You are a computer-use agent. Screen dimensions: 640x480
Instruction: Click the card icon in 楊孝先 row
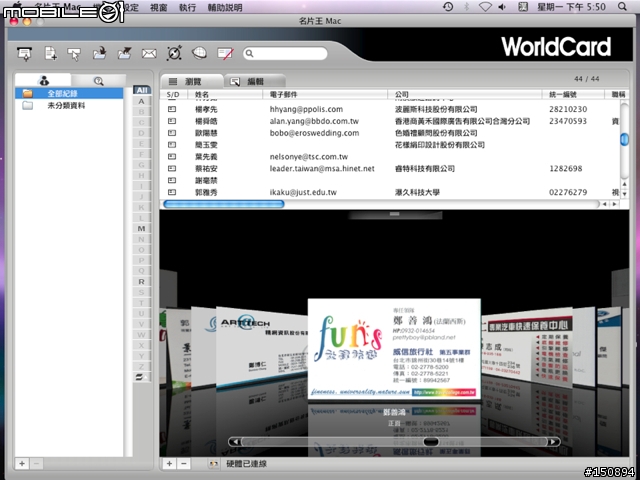[x=172, y=109]
